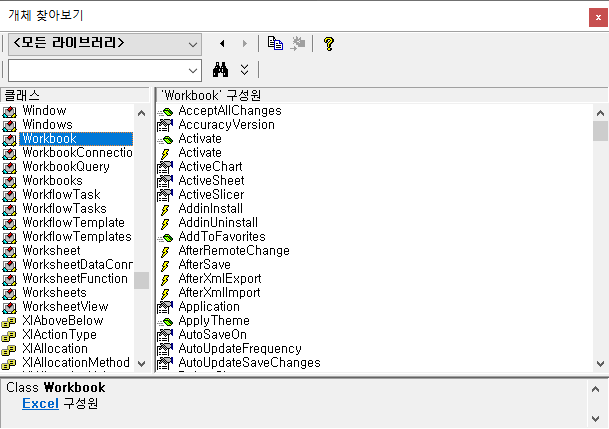
Task: Select the Worksheets class
Action: point(54,292)
